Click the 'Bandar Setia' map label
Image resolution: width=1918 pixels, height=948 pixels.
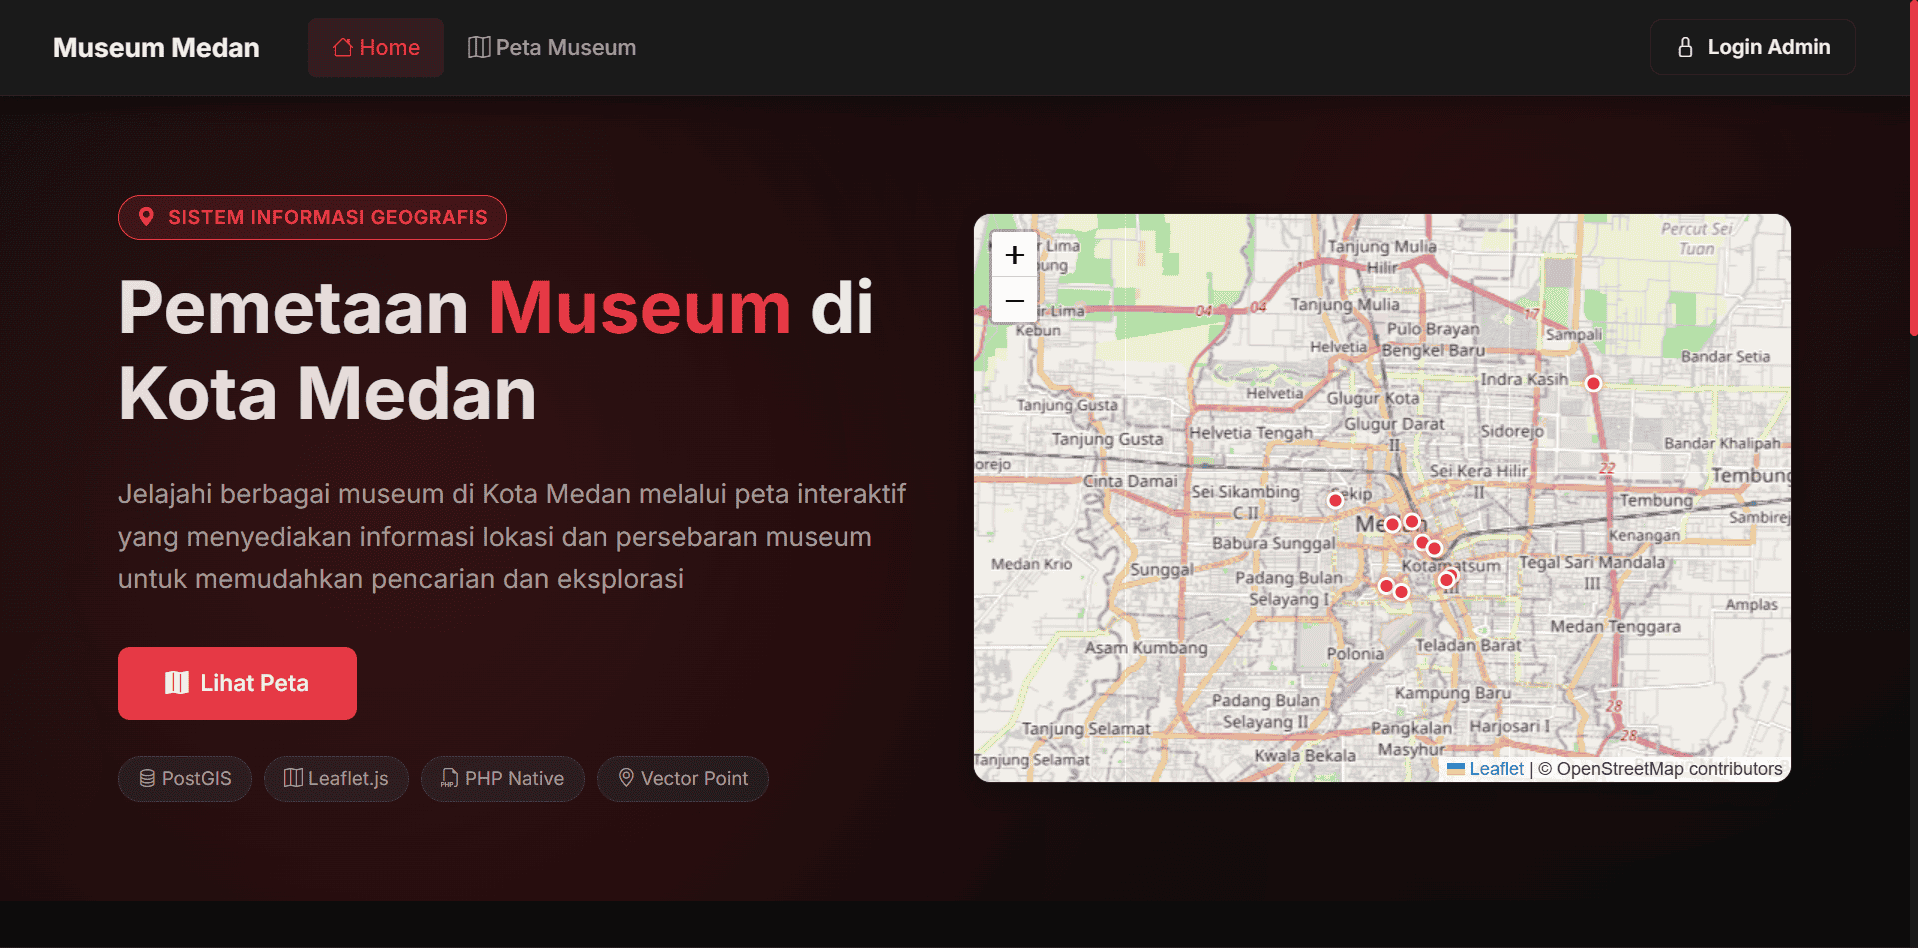tap(1725, 356)
